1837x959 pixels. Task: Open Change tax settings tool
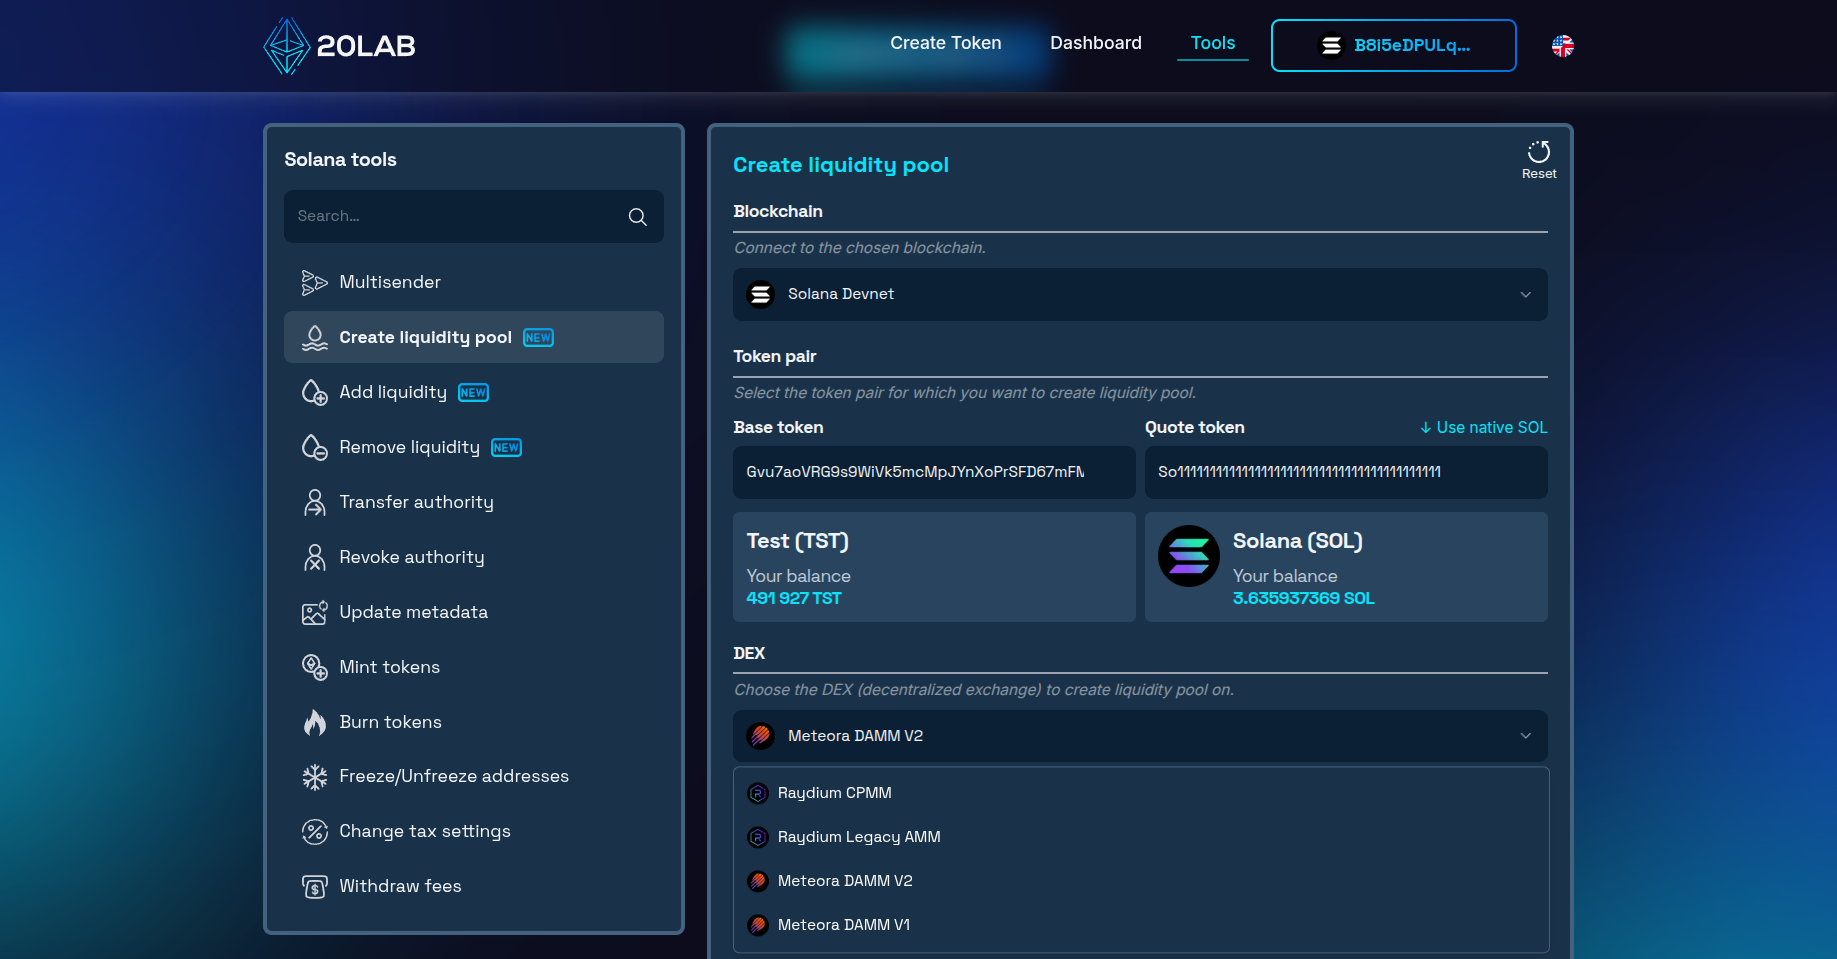pyautogui.click(x=474, y=832)
